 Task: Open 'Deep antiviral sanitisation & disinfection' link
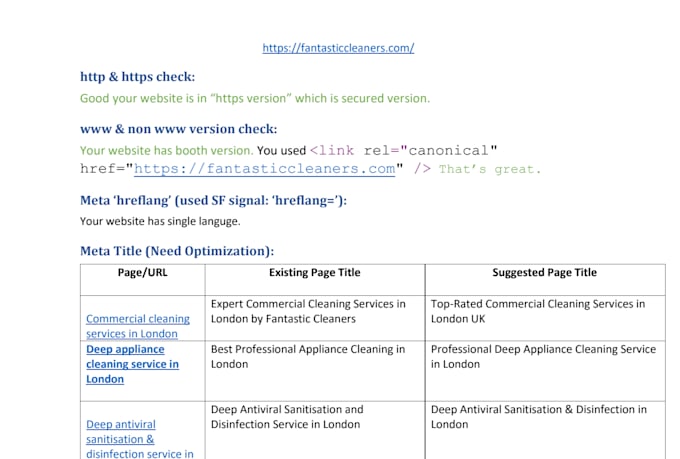coord(140,439)
